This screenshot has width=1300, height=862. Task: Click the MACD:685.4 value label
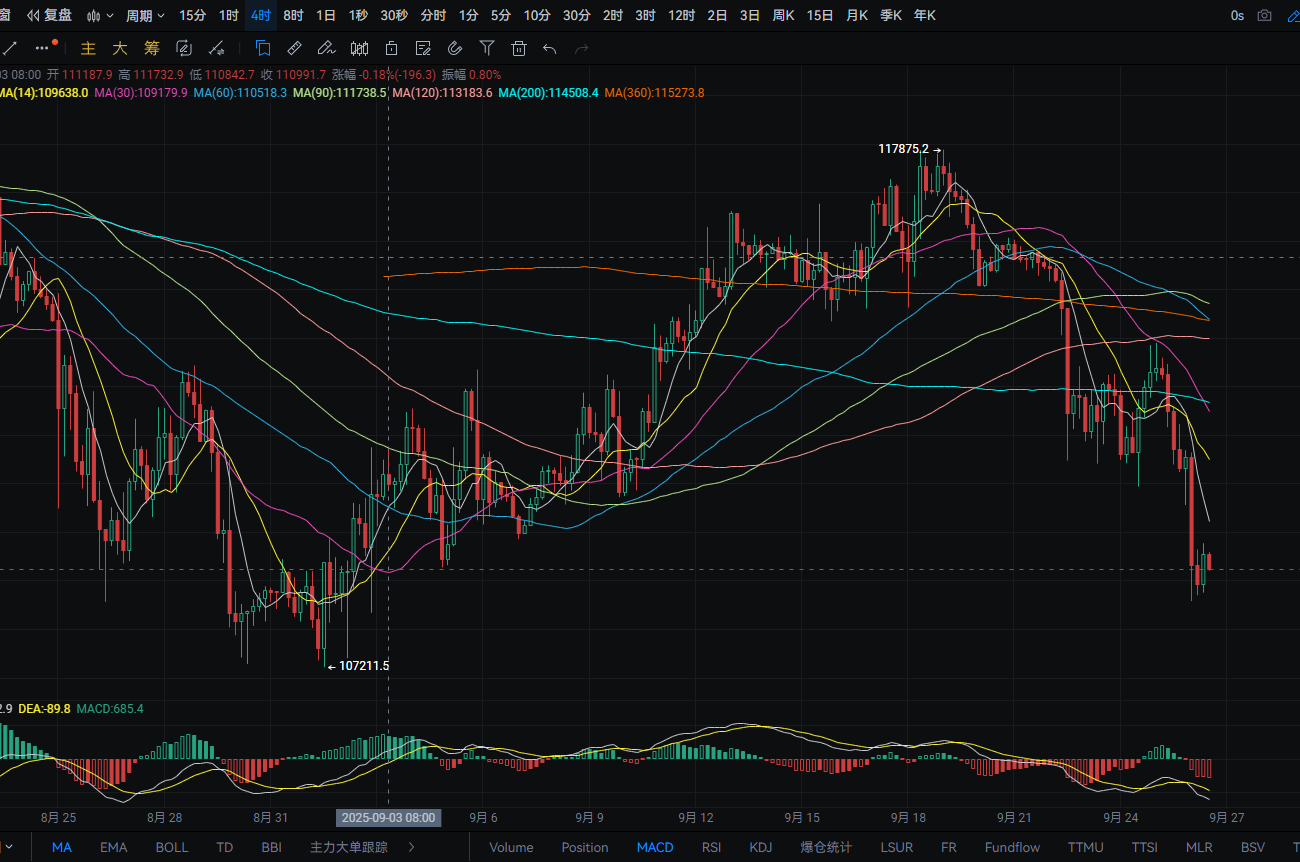click(110, 709)
